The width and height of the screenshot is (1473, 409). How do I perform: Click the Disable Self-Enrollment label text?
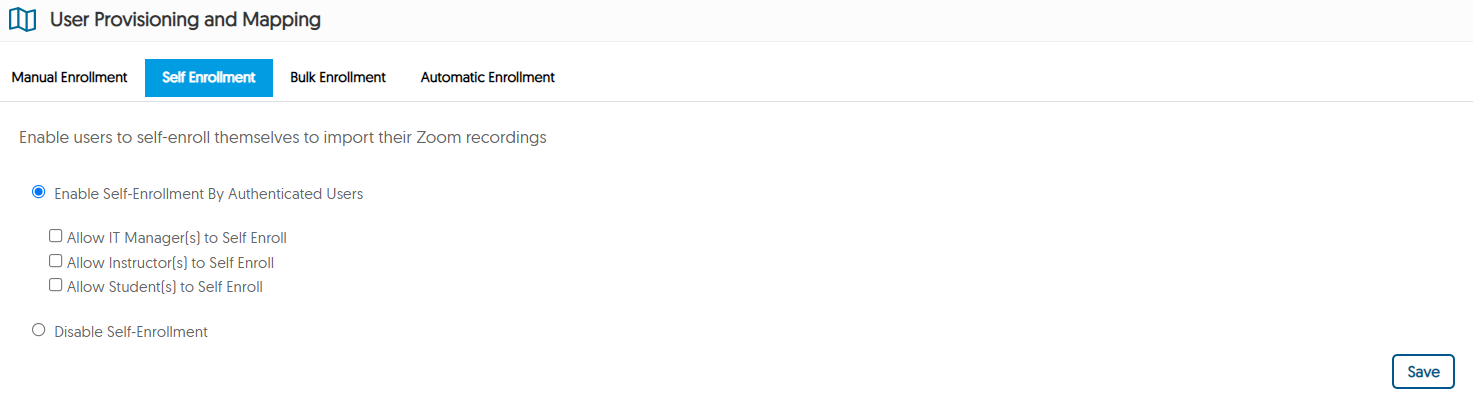(x=131, y=332)
